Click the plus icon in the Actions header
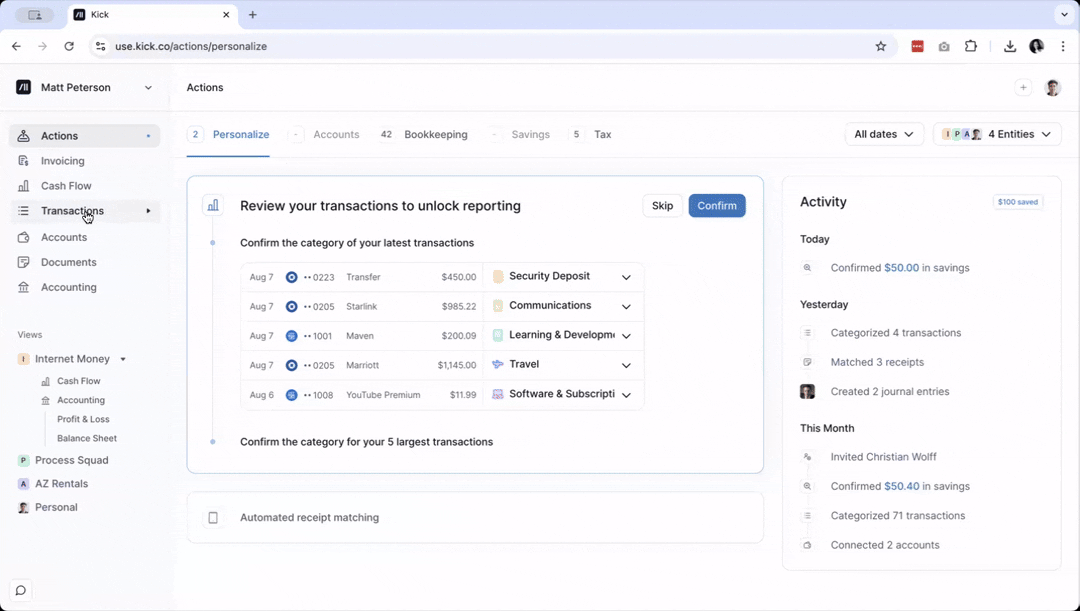 (x=1023, y=88)
